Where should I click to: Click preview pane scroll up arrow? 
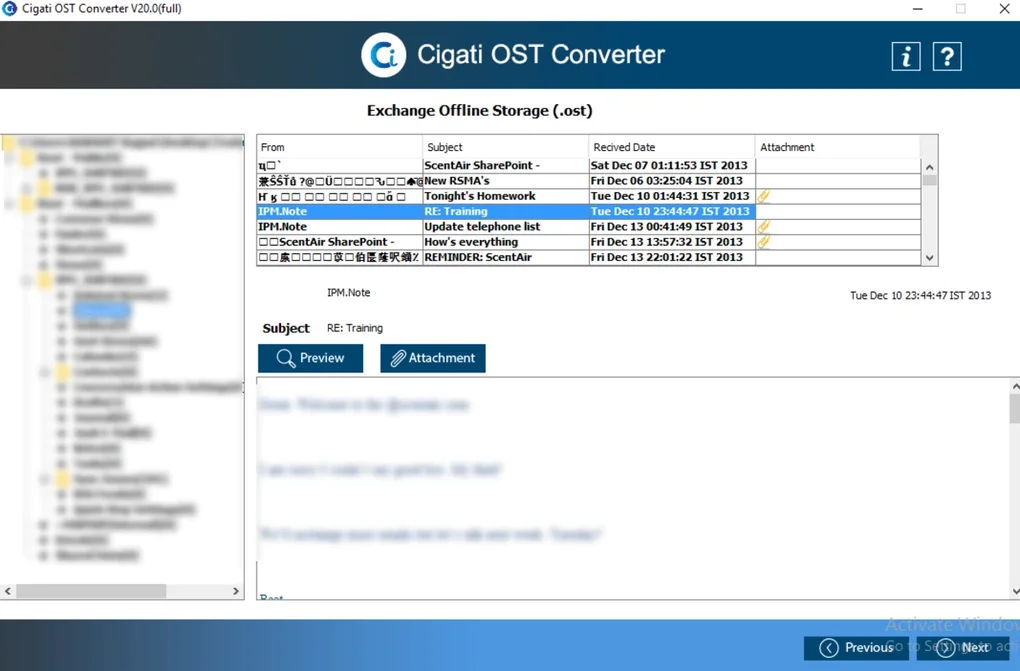click(1015, 386)
